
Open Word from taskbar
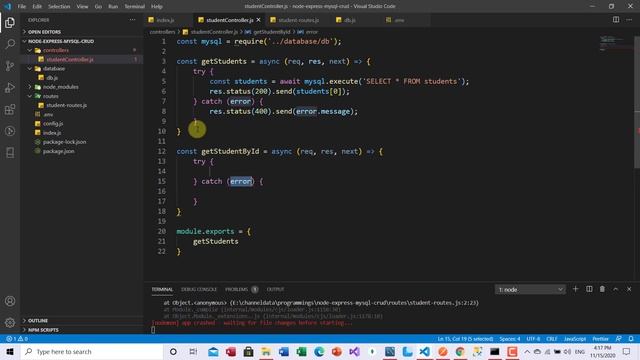coord(284,351)
